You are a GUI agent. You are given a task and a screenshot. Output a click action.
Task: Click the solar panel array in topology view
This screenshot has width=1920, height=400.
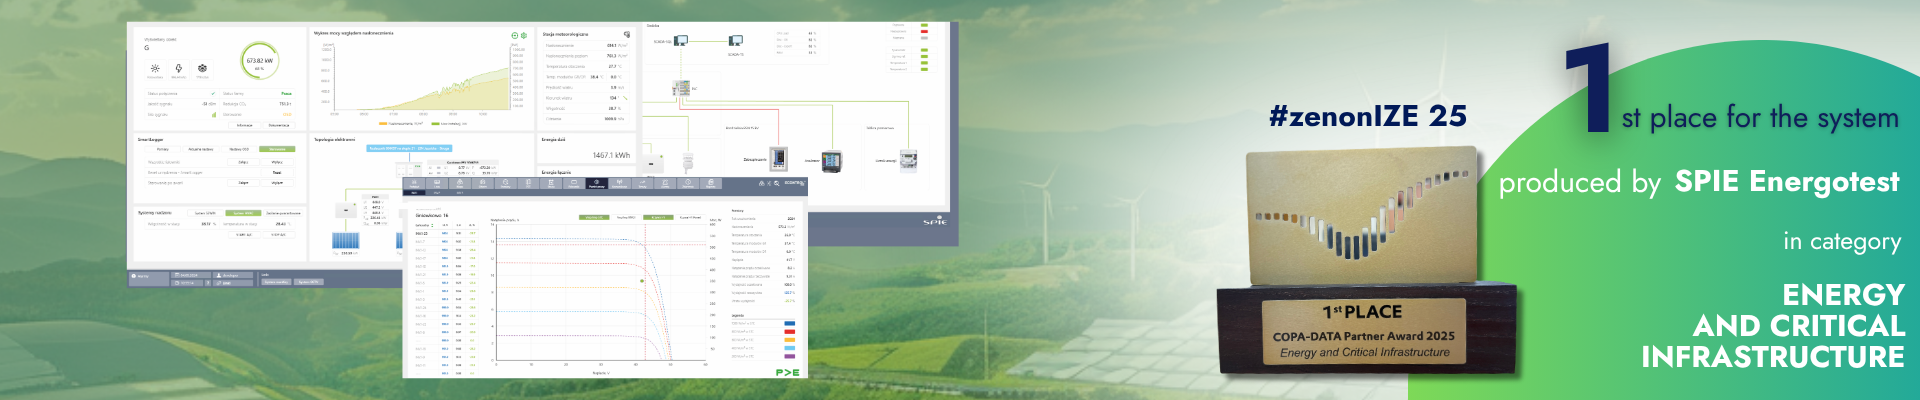click(345, 241)
